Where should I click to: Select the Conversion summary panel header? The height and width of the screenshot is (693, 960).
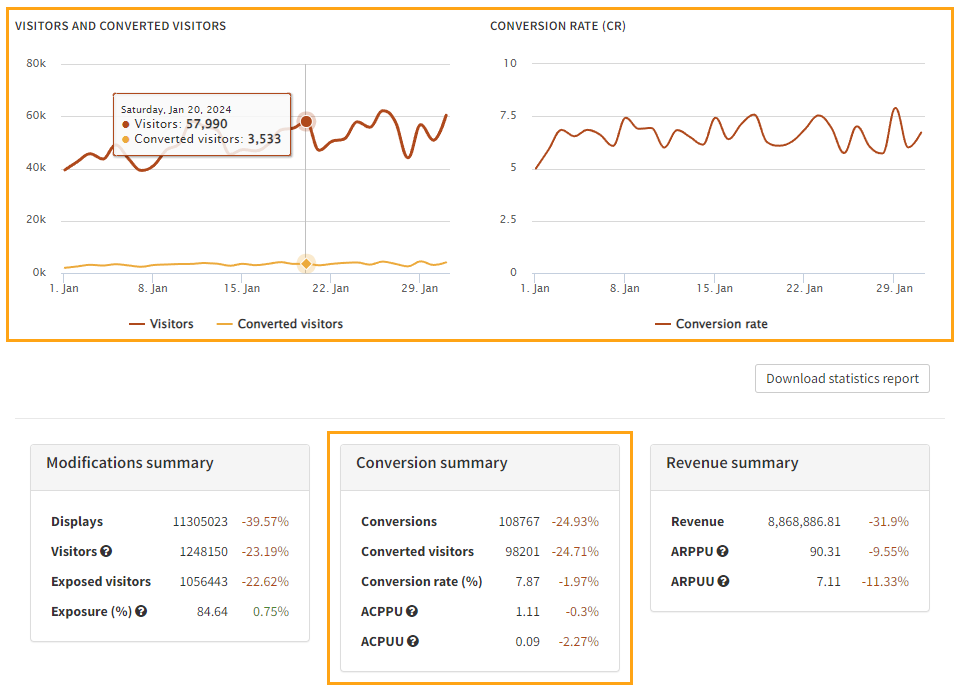(x=431, y=463)
